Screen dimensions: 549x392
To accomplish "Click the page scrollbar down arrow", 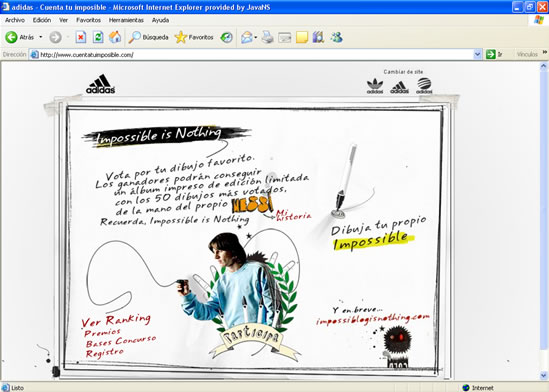I will (x=544, y=376).
